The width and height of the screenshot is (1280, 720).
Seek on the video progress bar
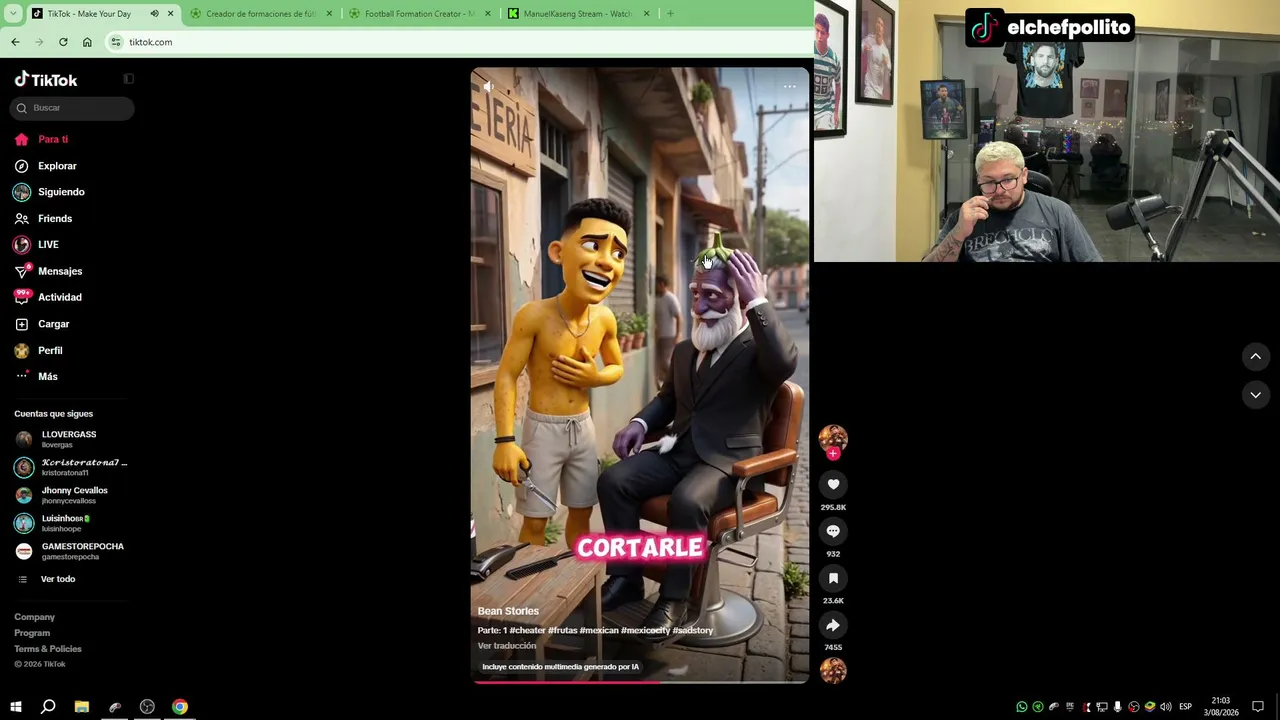point(640,682)
